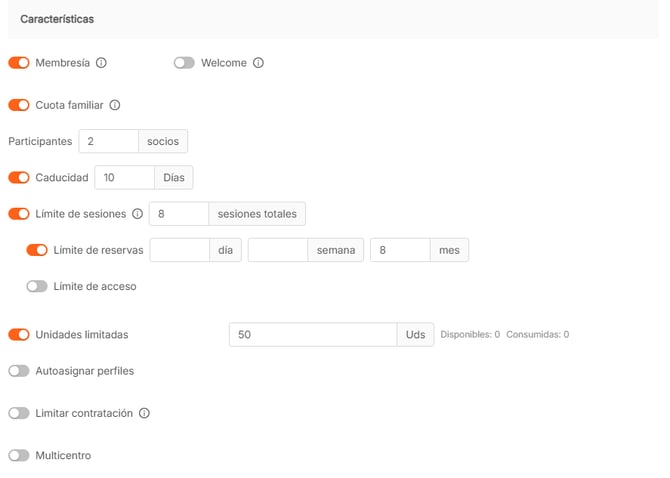This screenshot has width=670, height=478.
Task: Click the info icon beside Welcome
Action: tap(258, 63)
